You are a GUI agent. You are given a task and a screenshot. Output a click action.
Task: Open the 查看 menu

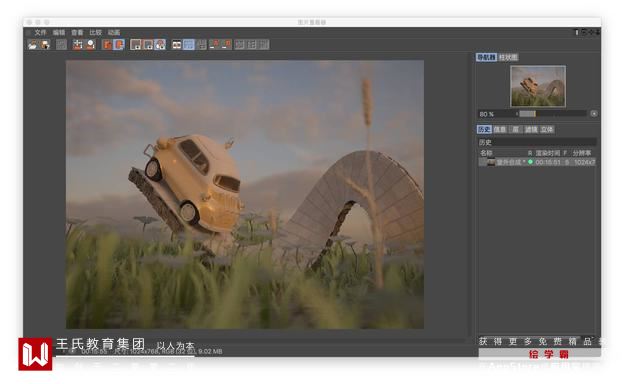77,32
